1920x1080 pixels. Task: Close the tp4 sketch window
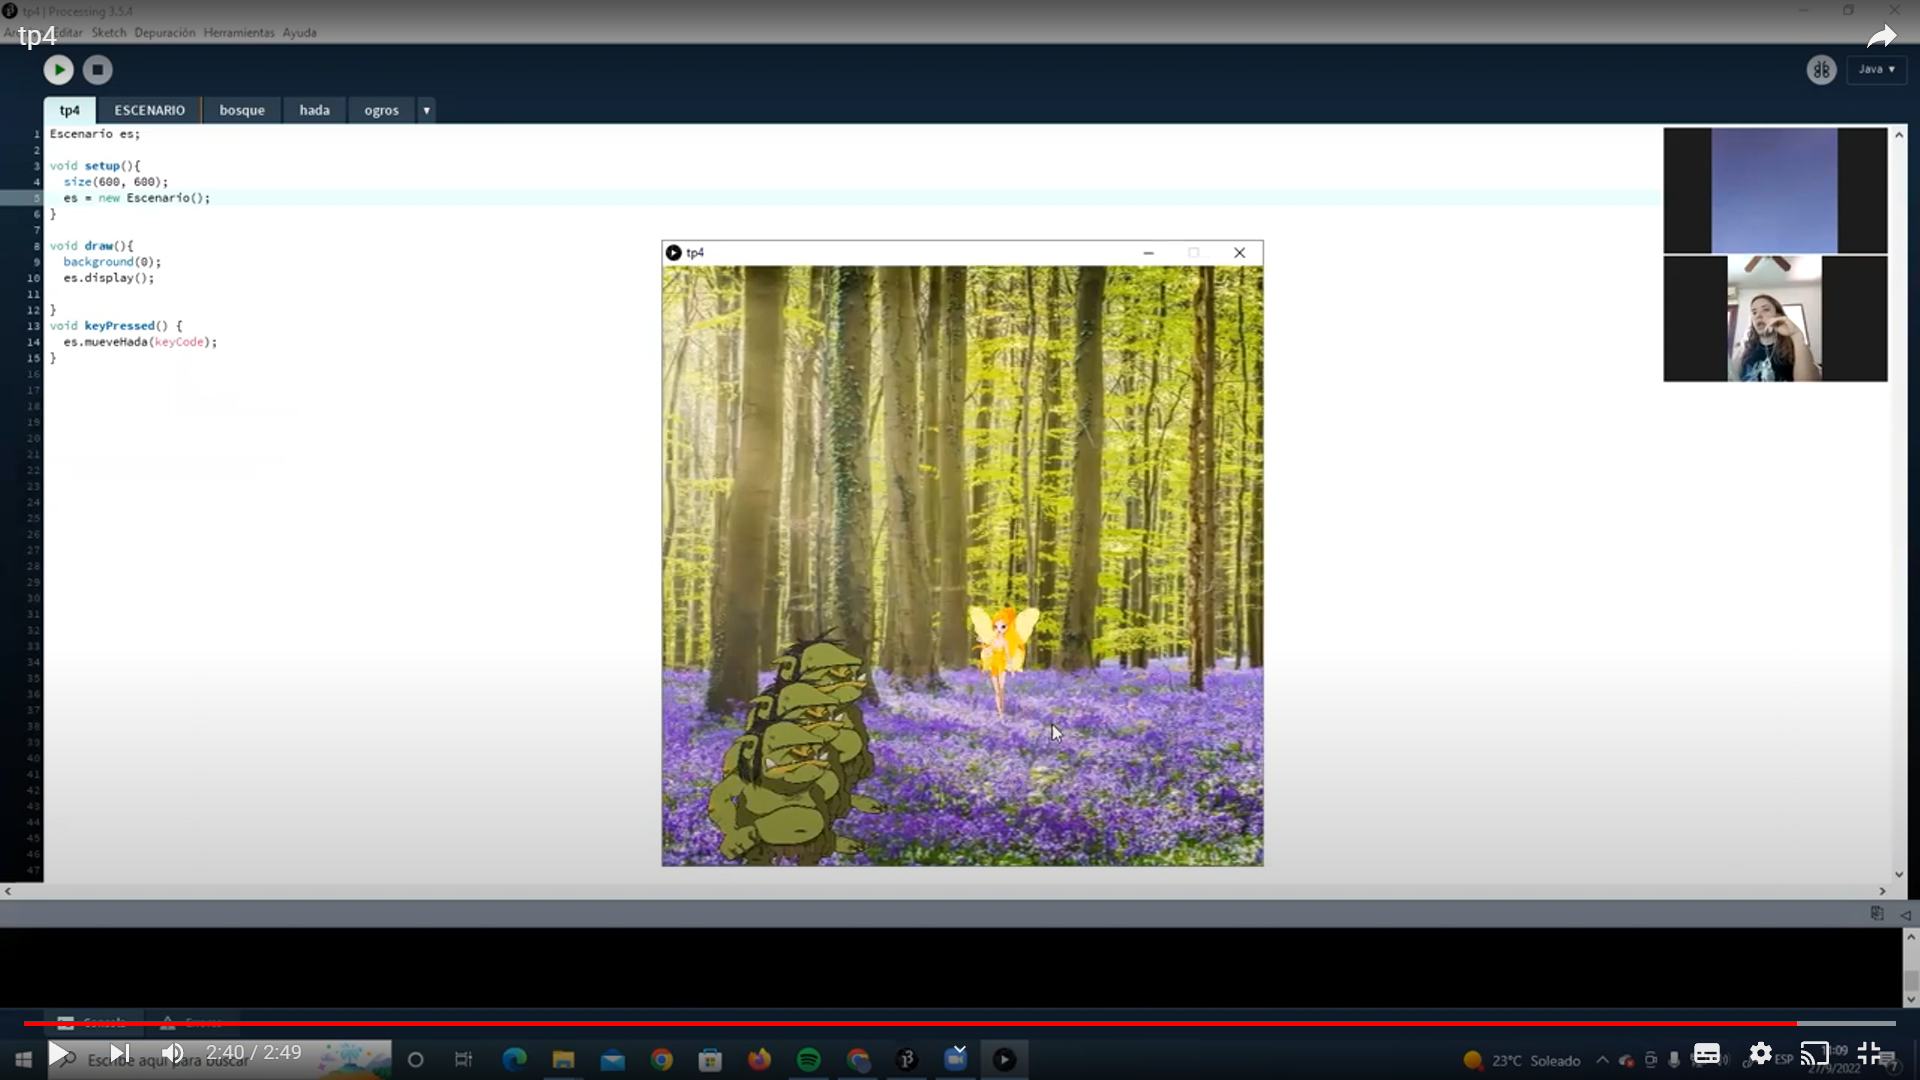(x=1239, y=253)
